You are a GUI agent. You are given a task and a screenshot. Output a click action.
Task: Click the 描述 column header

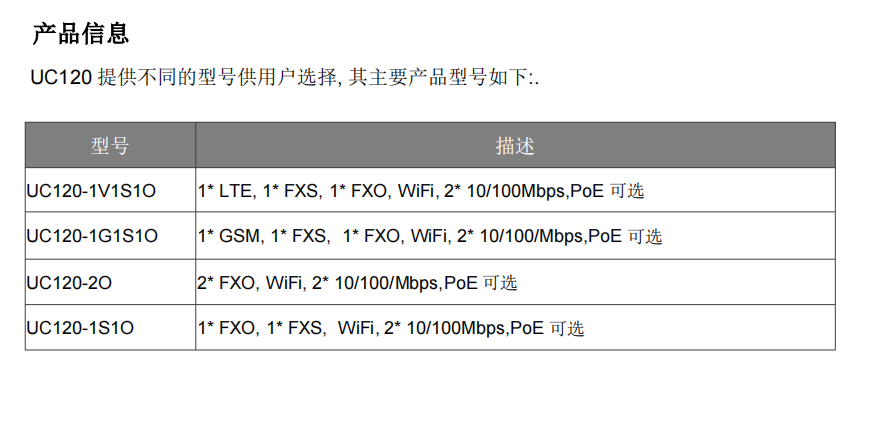coord(515,146)
